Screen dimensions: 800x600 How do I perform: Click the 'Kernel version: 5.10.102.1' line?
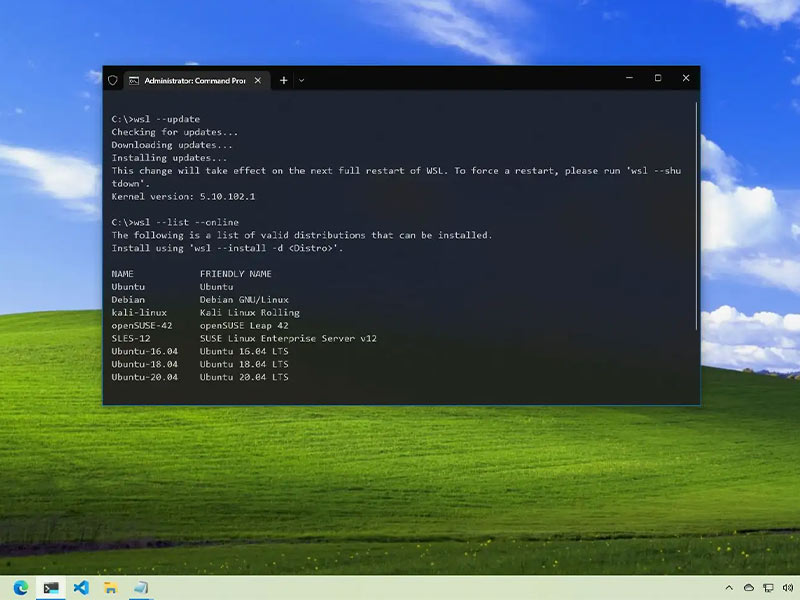point(183,196)
